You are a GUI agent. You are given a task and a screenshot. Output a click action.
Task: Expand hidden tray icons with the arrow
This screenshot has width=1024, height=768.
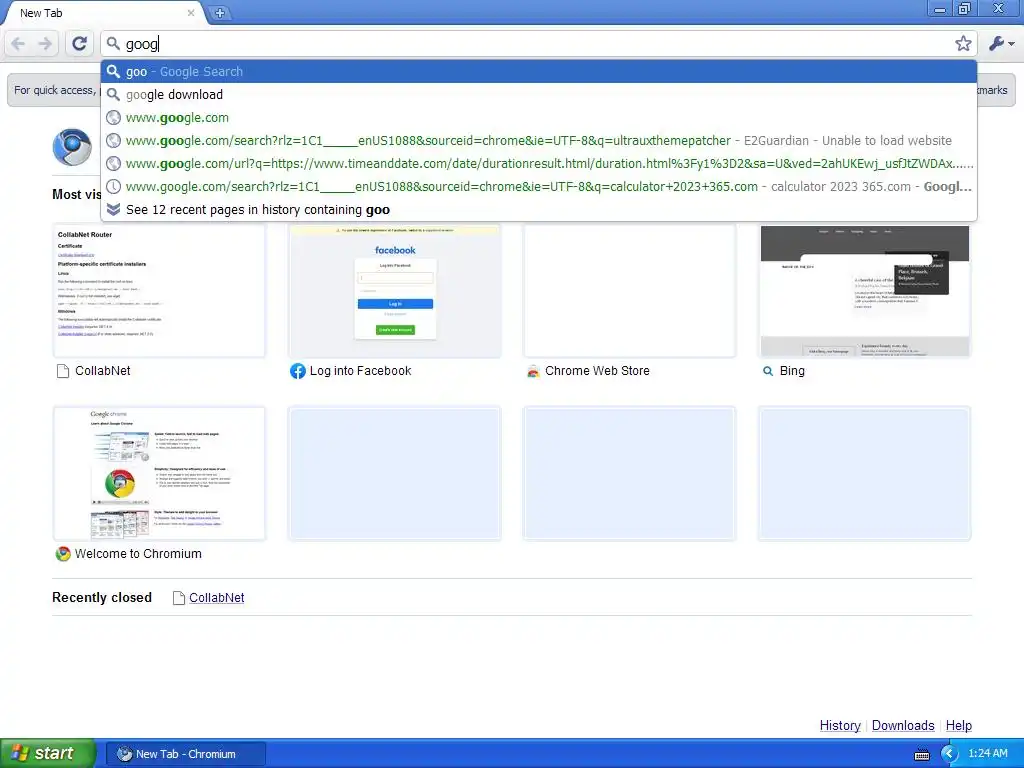pos(949,754)
